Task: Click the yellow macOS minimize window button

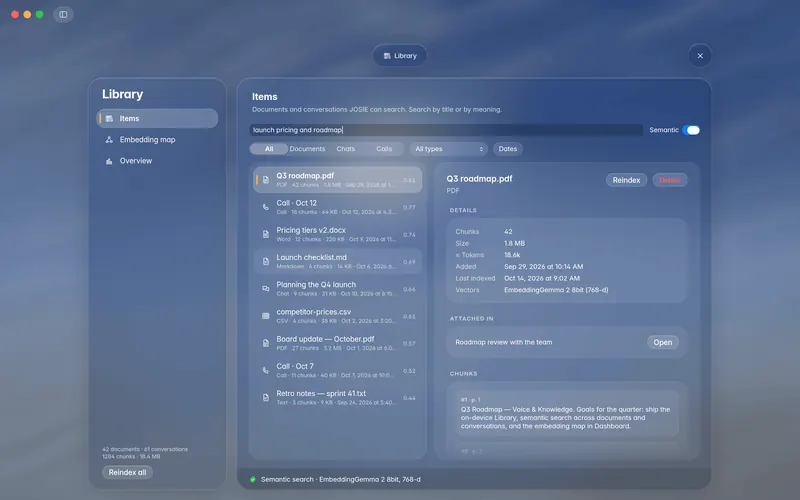Action: 27,14
